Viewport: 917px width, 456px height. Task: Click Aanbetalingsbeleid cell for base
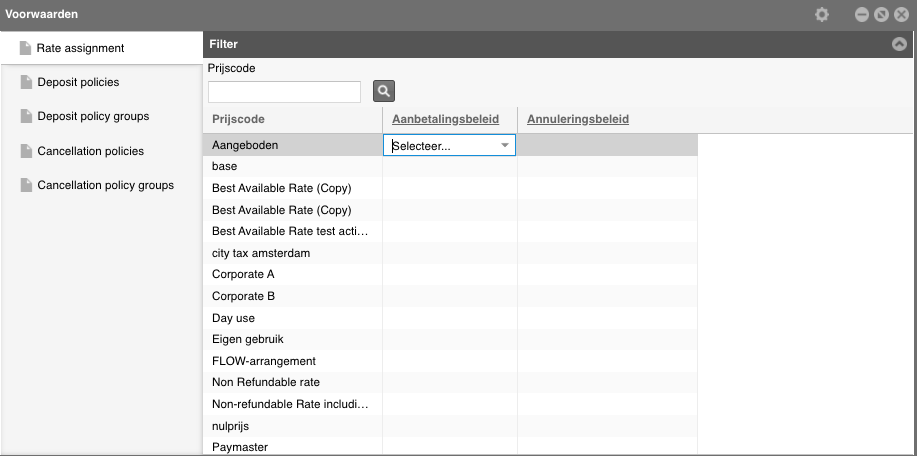coord(450,167)
